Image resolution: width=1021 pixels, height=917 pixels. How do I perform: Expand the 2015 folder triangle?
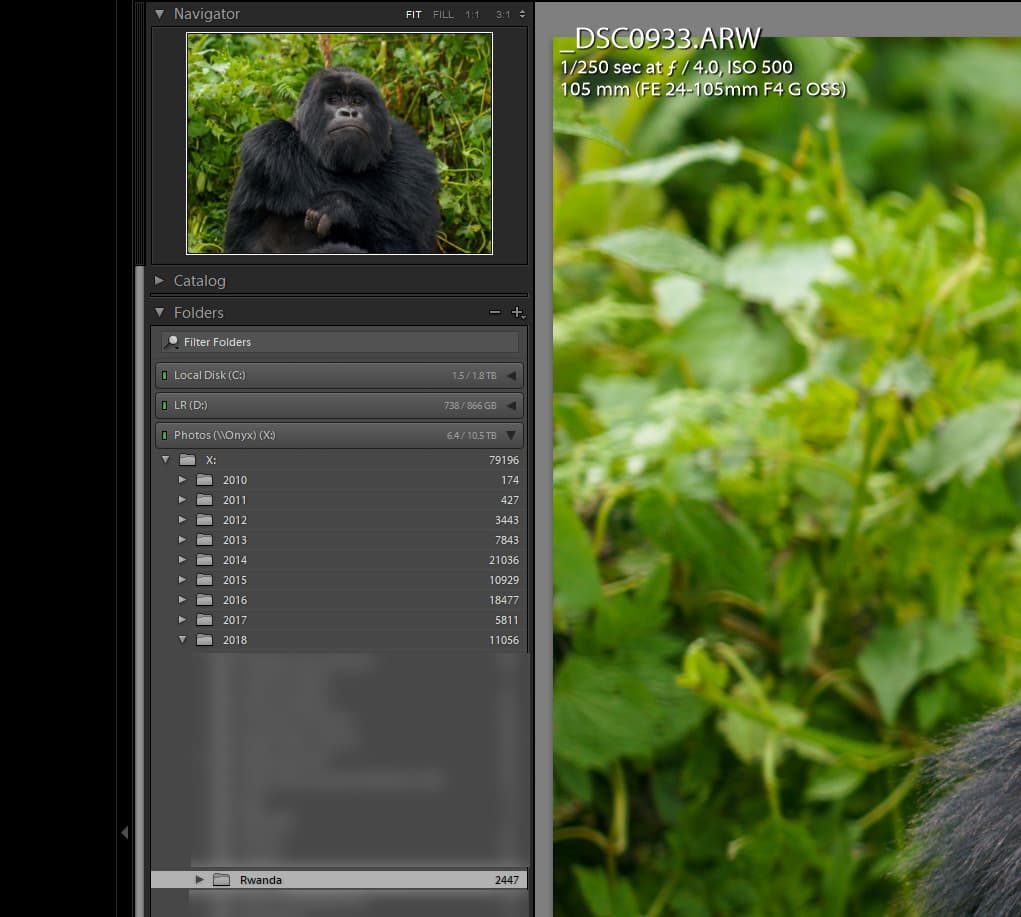(182, 580)
